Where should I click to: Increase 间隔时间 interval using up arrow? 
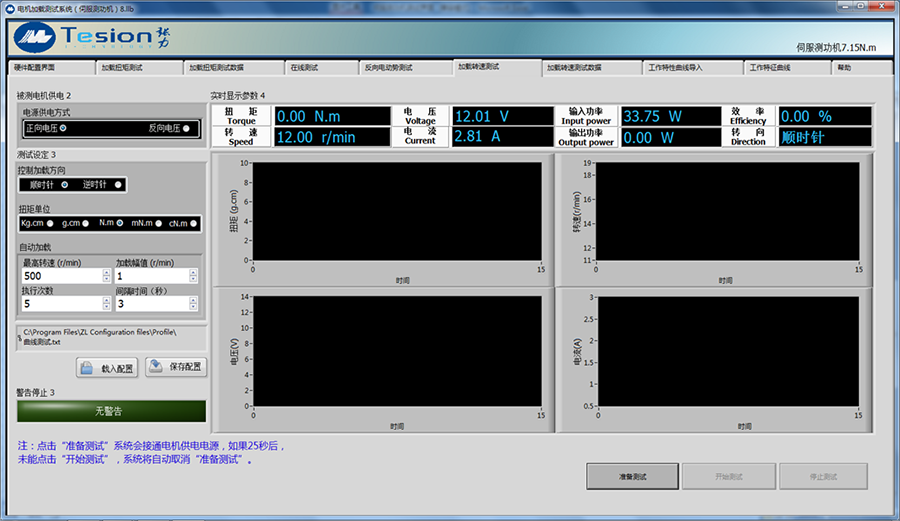(193, 299)
